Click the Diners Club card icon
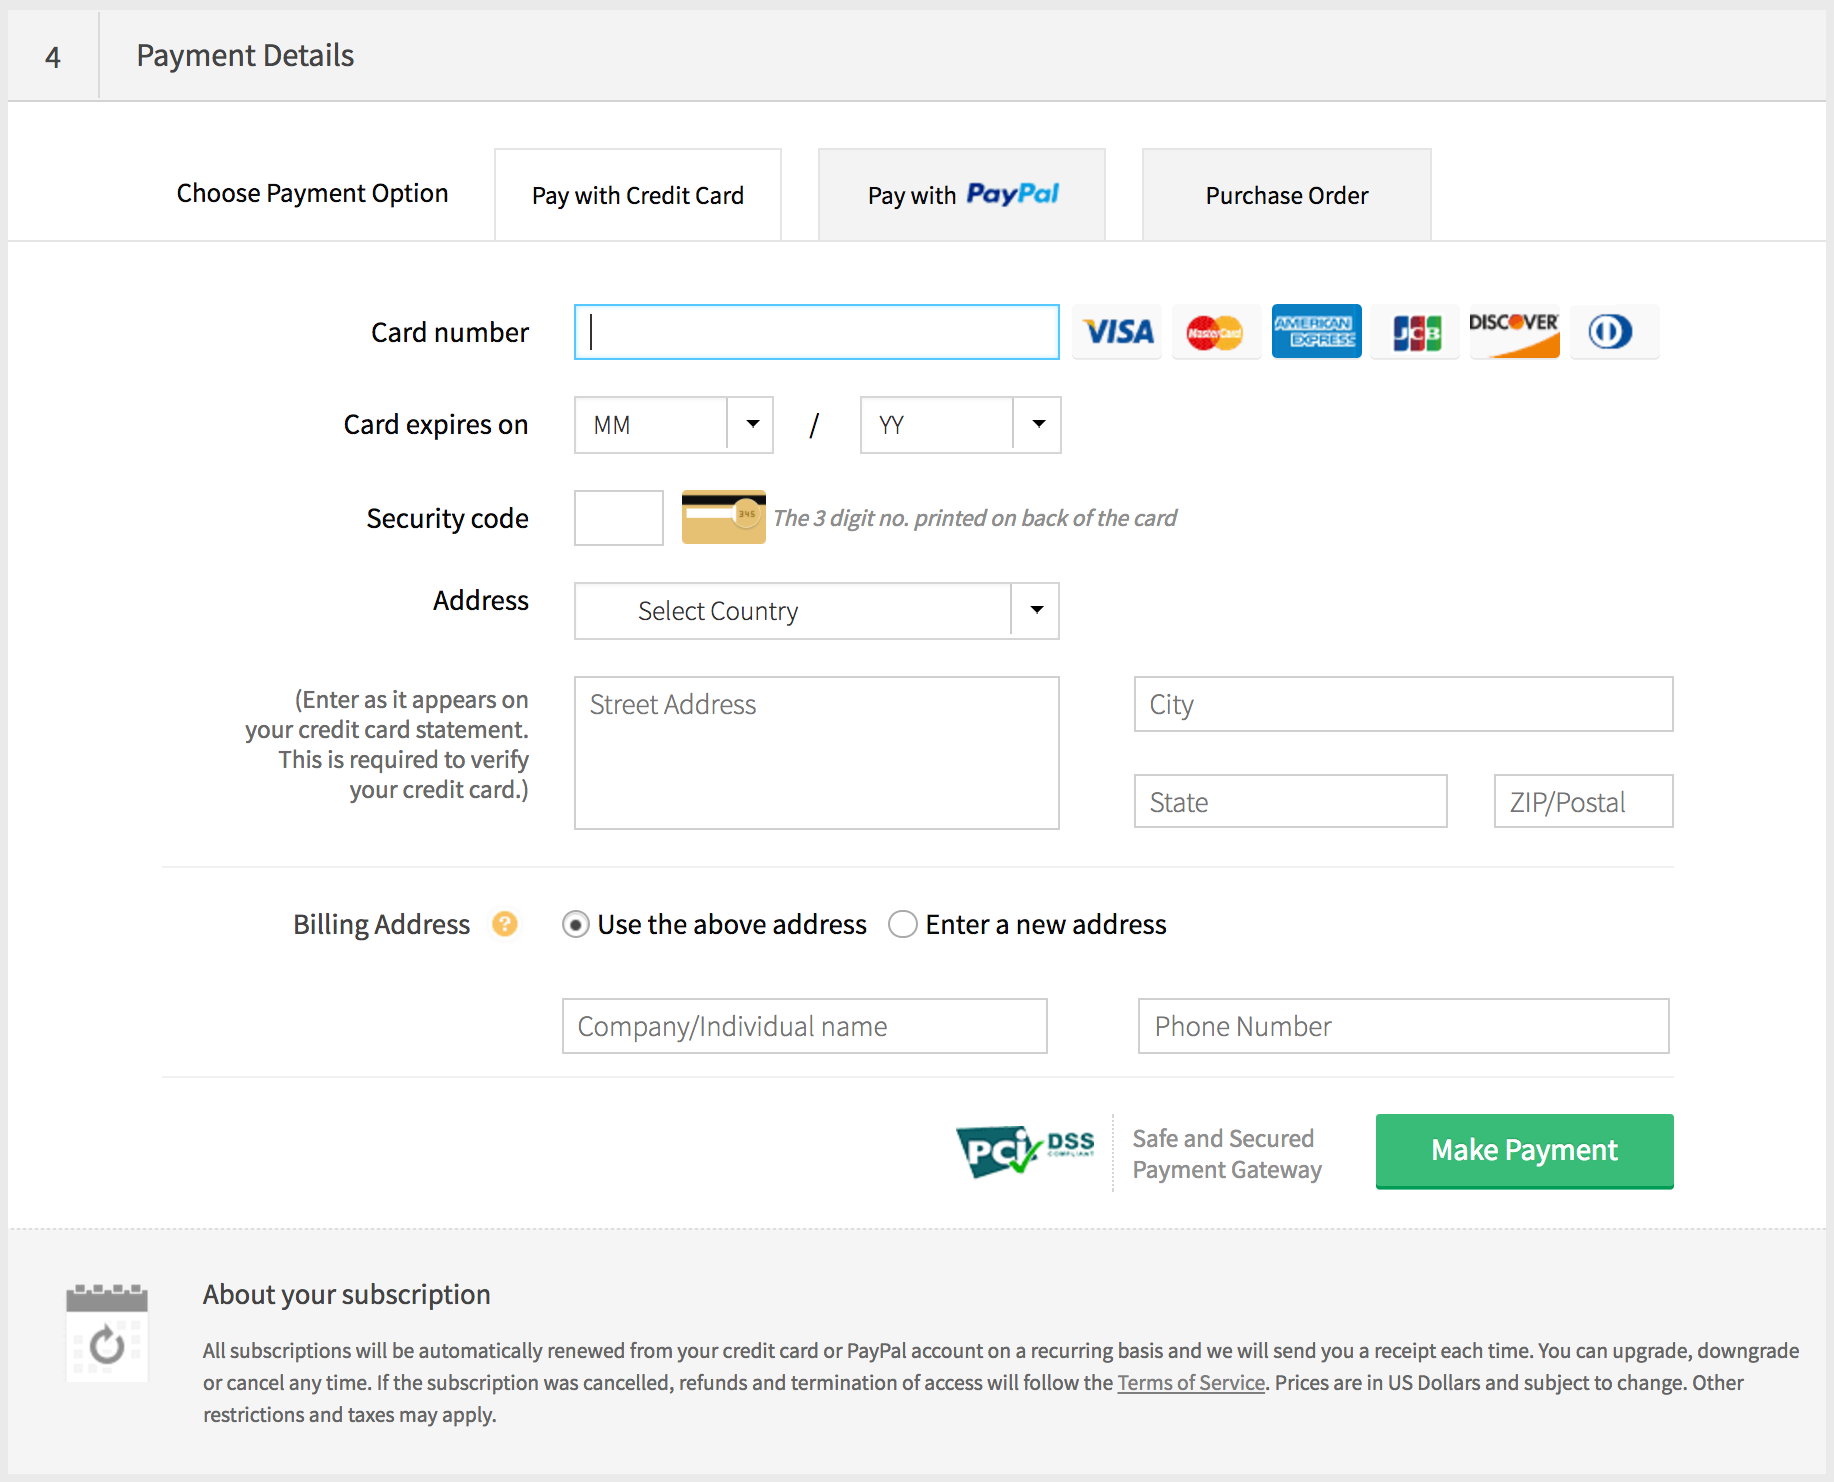The image size is (1834, 1482). 1612,332
